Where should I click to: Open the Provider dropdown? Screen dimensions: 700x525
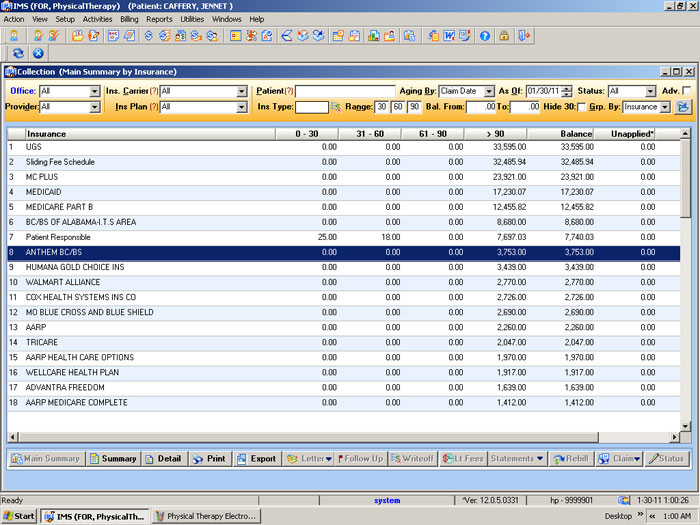tap(95, 107)
